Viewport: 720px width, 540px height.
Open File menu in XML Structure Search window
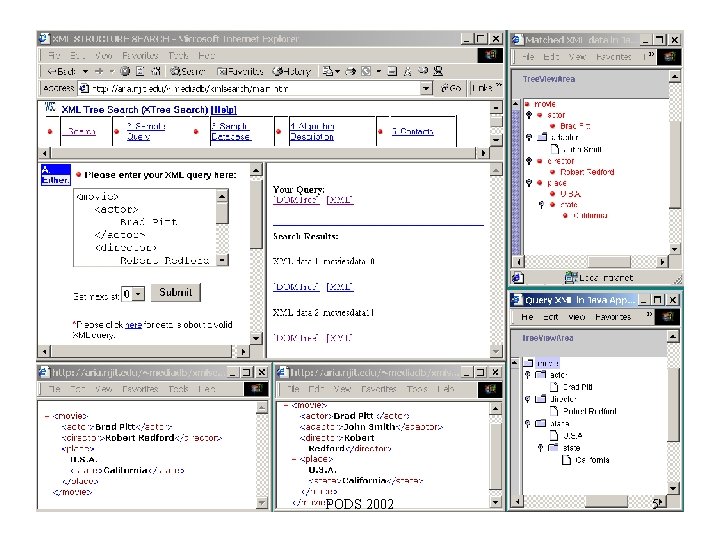(54, 56)
